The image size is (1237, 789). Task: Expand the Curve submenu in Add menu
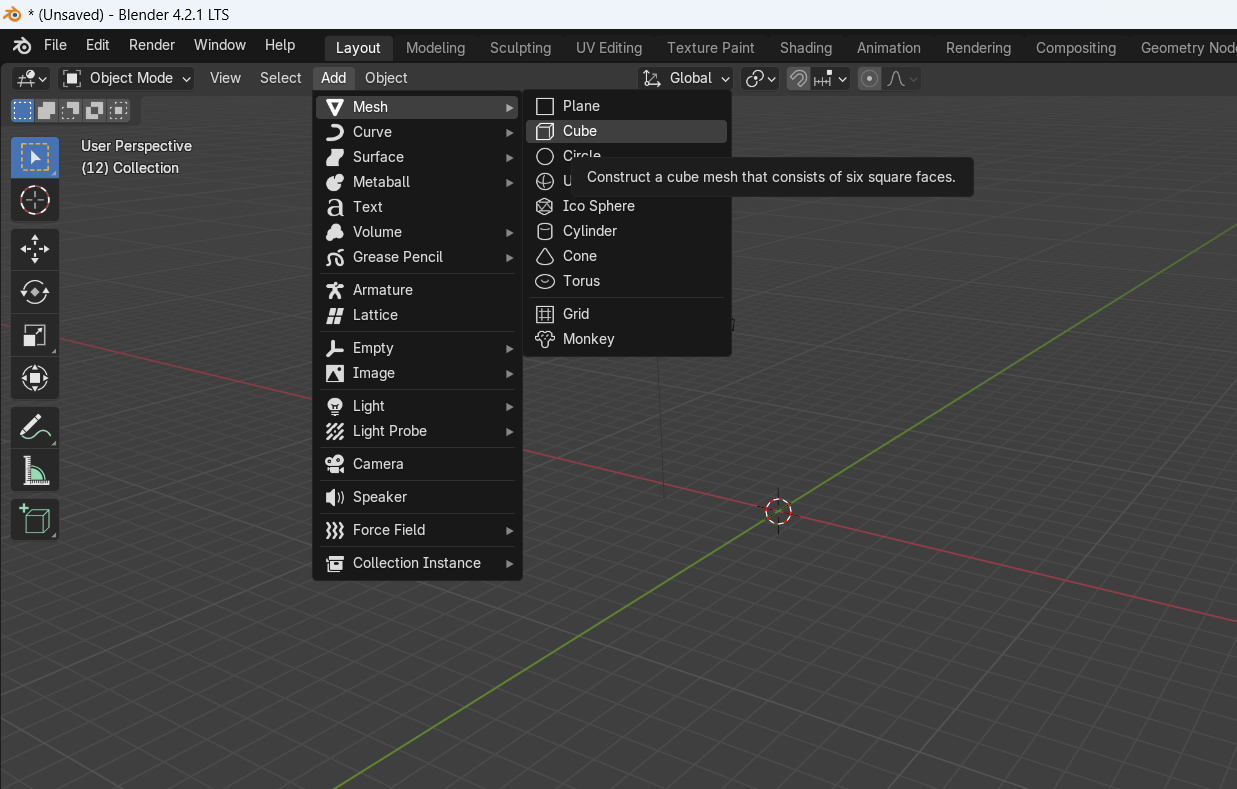coord(418,132)
